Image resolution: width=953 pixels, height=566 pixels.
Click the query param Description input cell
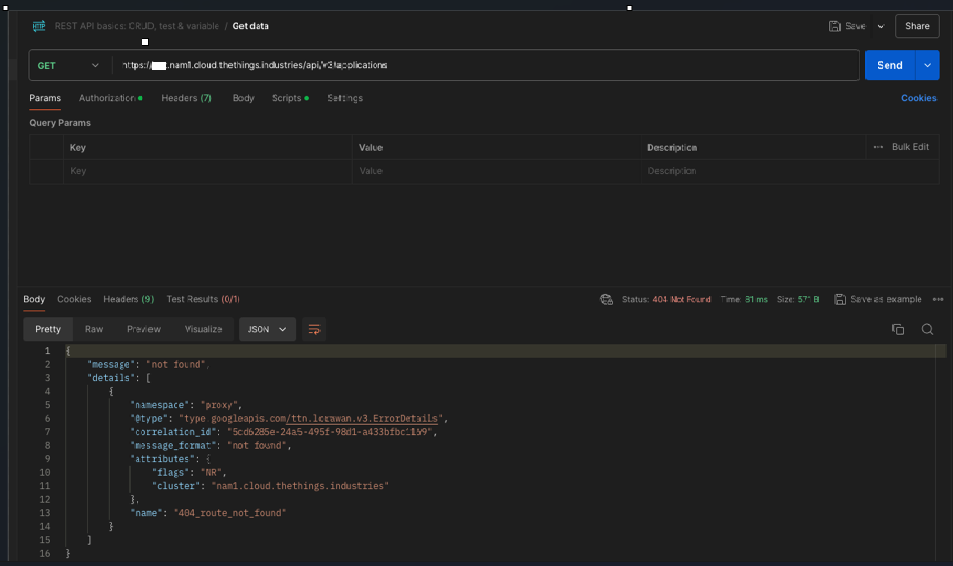[x=790, y=171]
